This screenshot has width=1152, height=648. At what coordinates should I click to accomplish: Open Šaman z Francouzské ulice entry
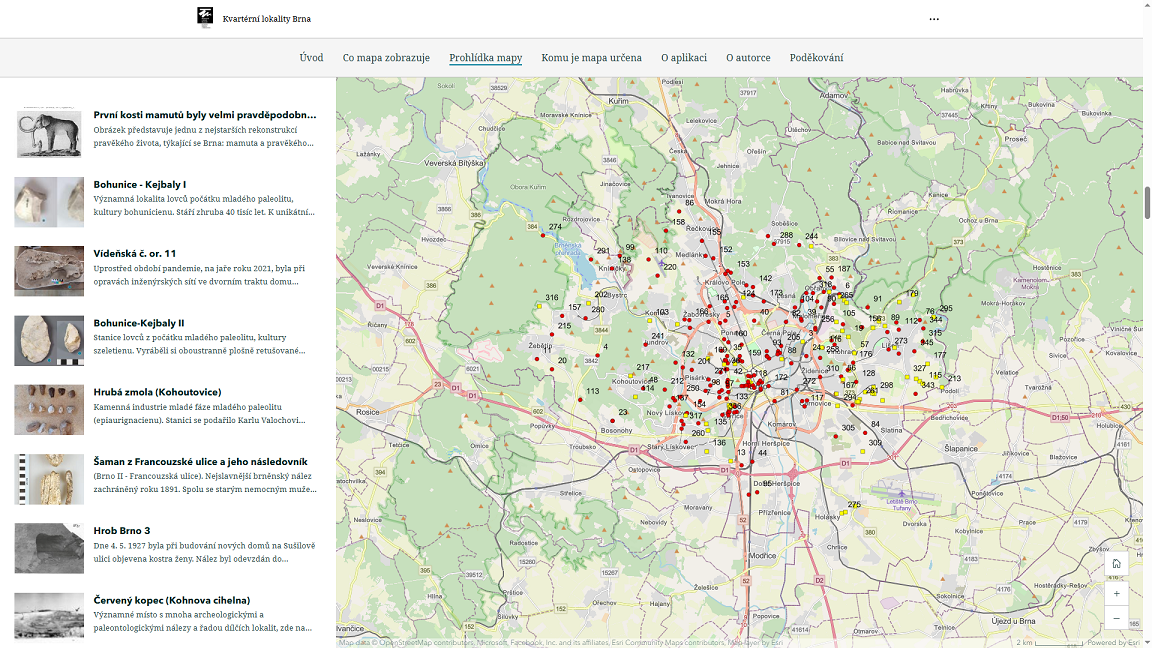pos(200,462)
